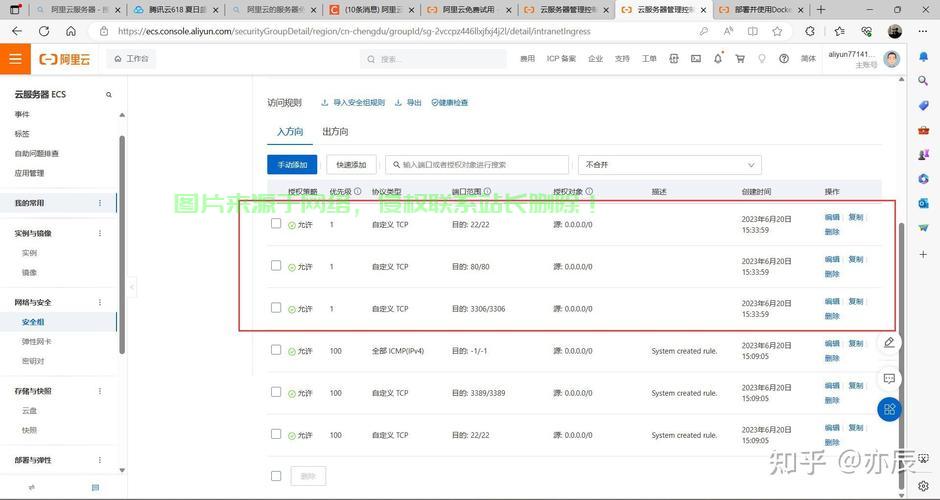This screenshot has height=500, width=940.
Task: Open the help question mark icon
Action: (x=784, y=59)
